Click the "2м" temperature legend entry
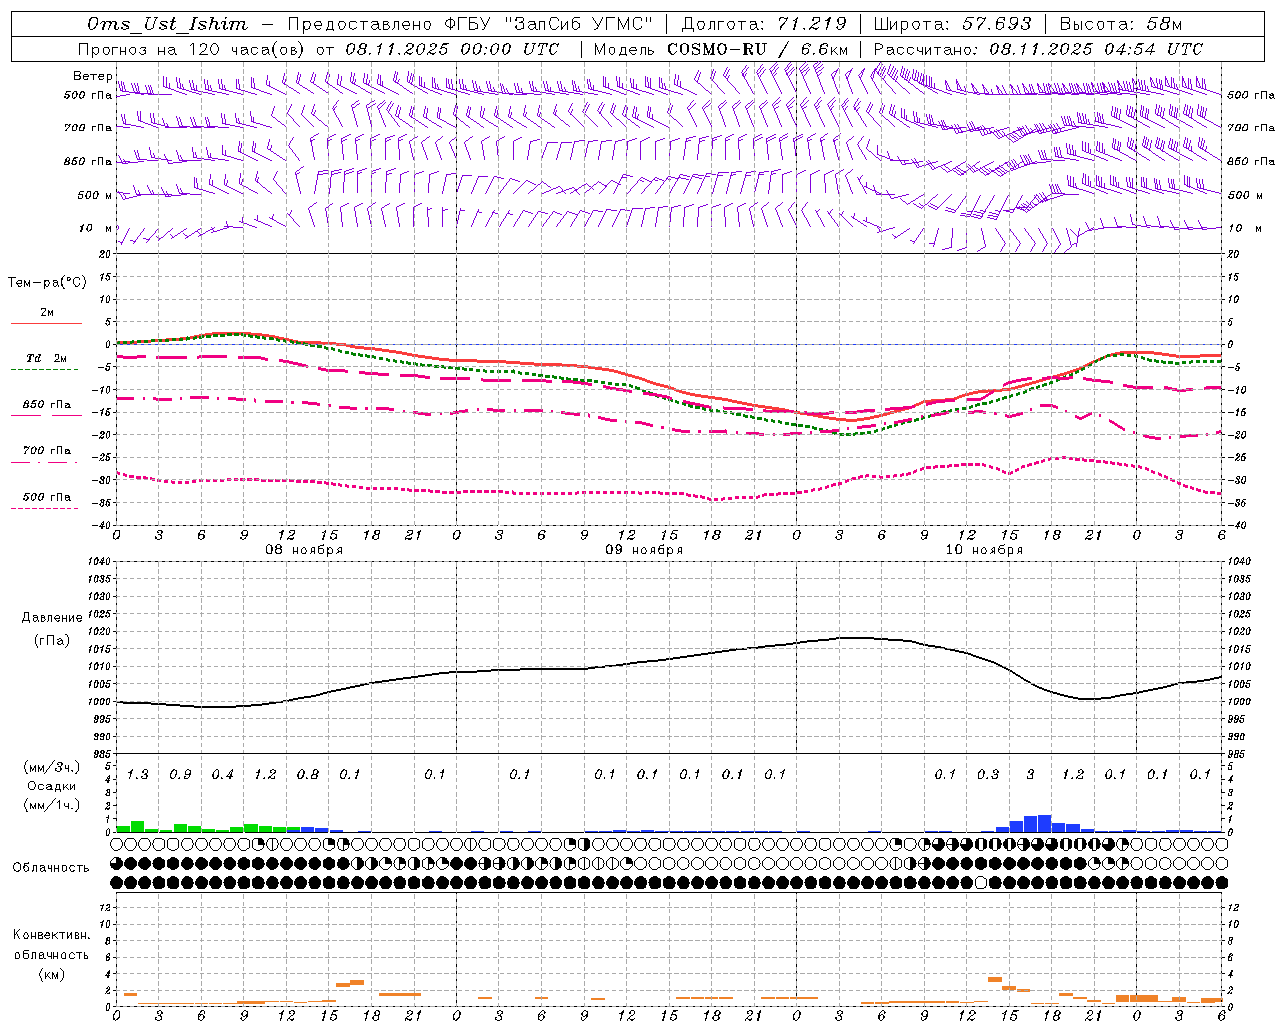Screen dimensions: 1280x1024 (x=47, y=313)
